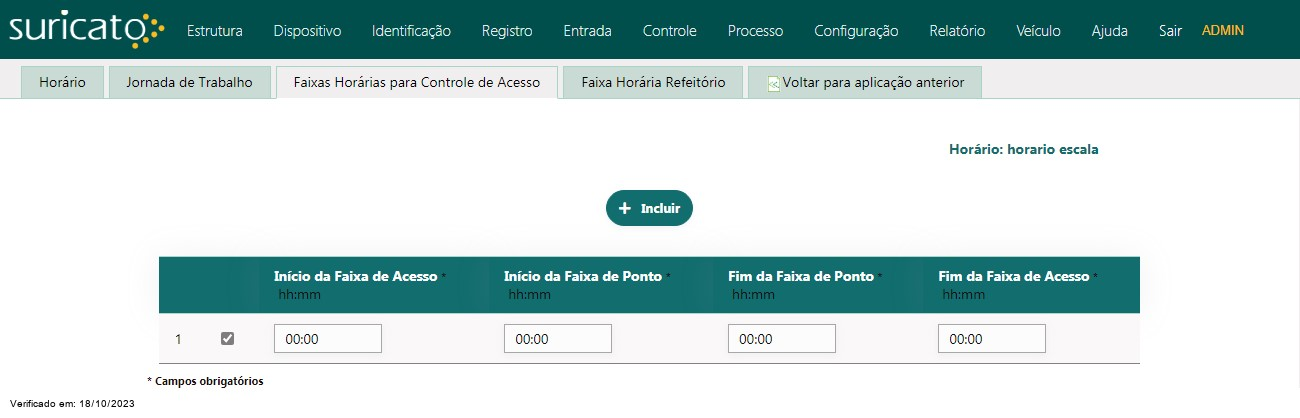Focus the Fim da Faixa de Acesso input
Screen dimensions: 1300x418
pyautogui.click(x=992, y=339)
